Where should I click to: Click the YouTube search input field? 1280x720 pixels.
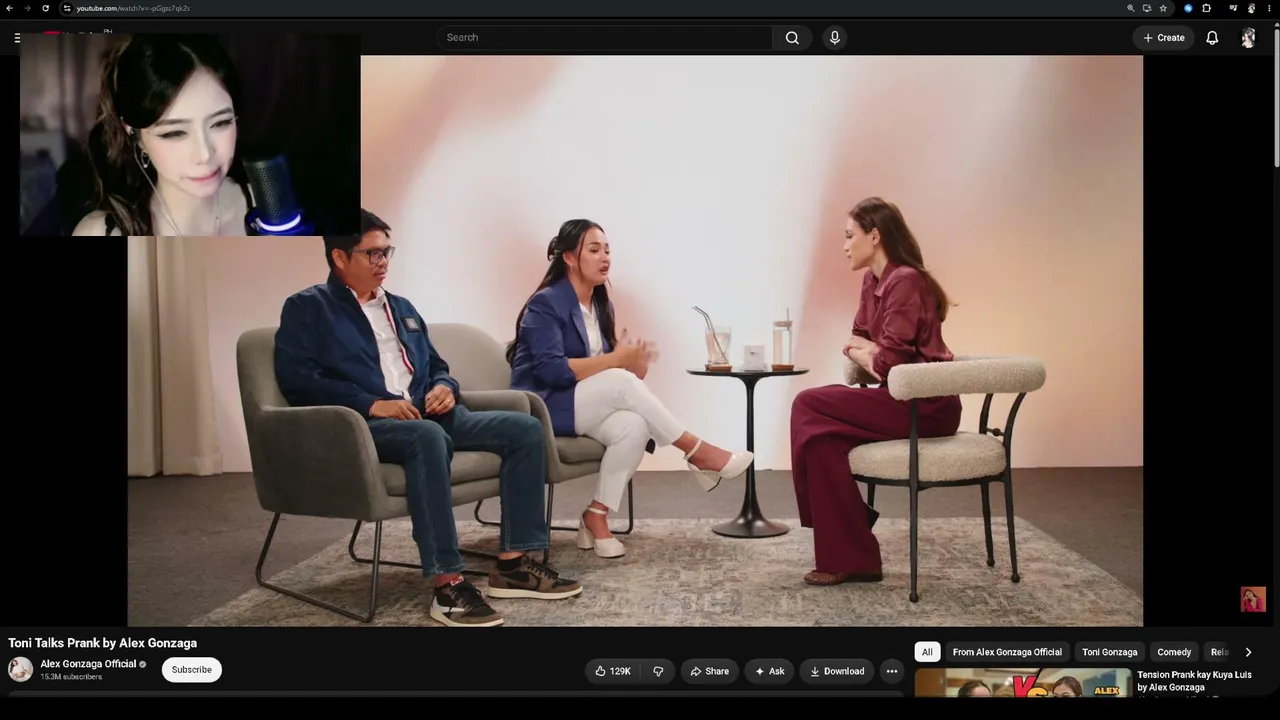point(605,38)
